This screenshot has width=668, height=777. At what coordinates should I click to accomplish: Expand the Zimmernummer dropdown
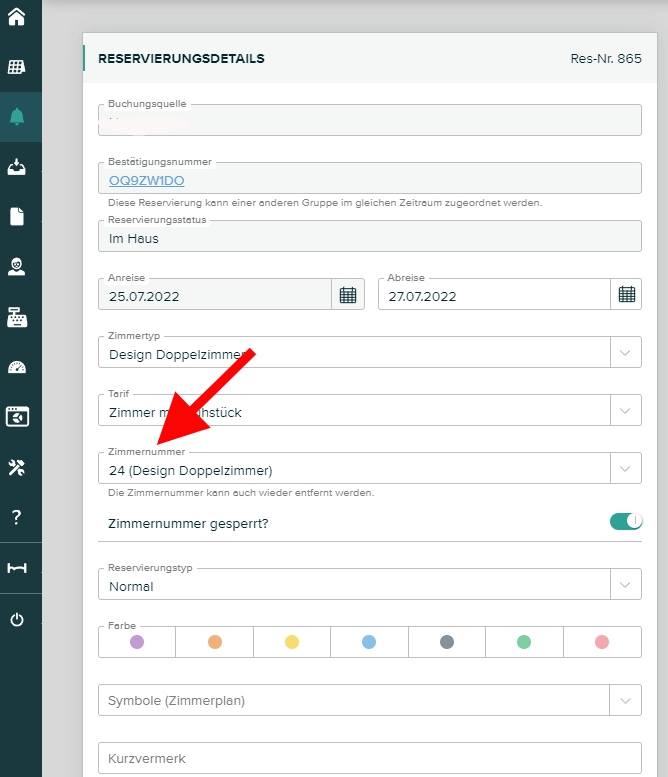point(625,468)
